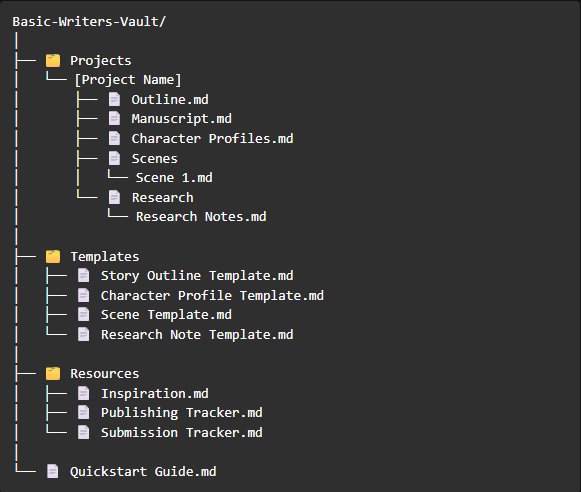Open Submission Tracker.md
This screenshot has height=492, width=581.
click(182, 432)
